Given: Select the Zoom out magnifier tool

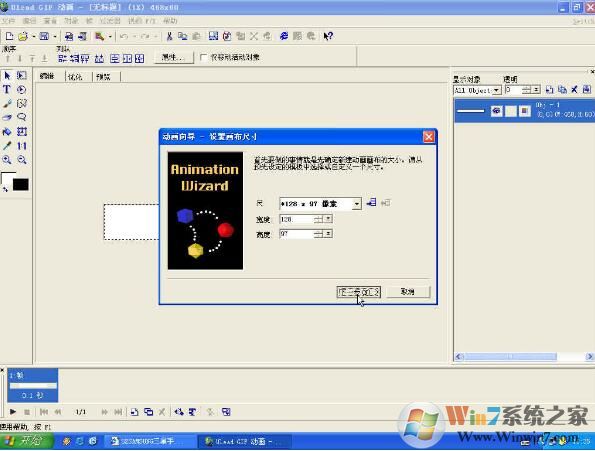Looking at the screenshot, I should click(x=22, y=160).
